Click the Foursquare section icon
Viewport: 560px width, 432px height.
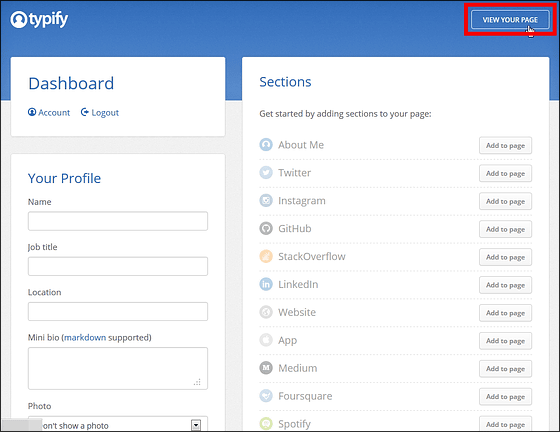point(266,396)
